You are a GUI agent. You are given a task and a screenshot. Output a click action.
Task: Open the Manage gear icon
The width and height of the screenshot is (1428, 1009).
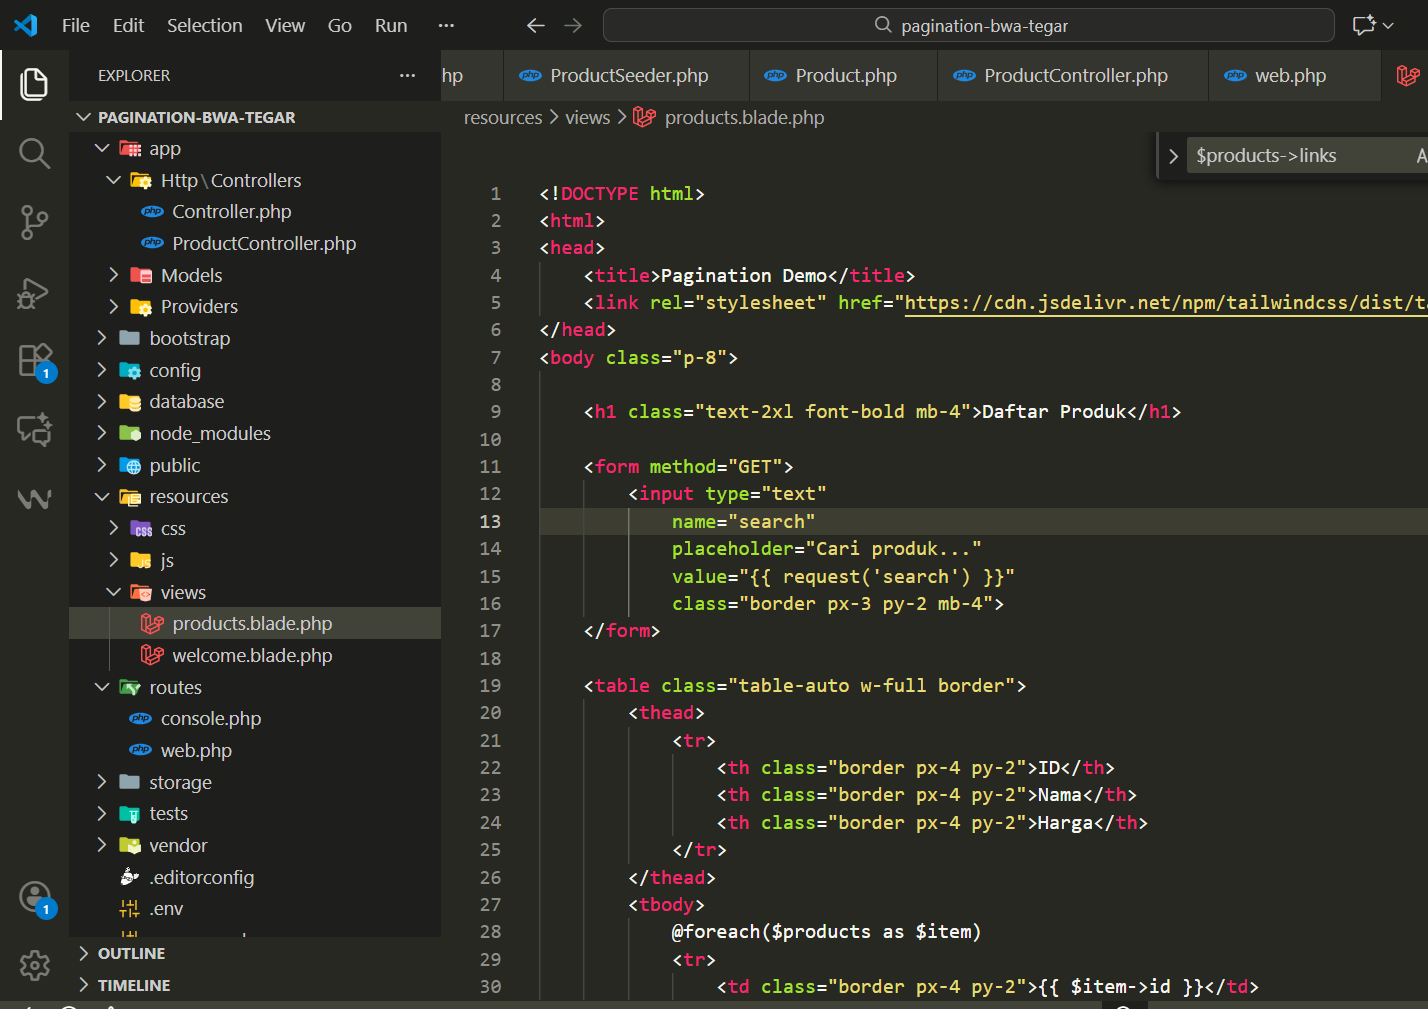point(35,965)
